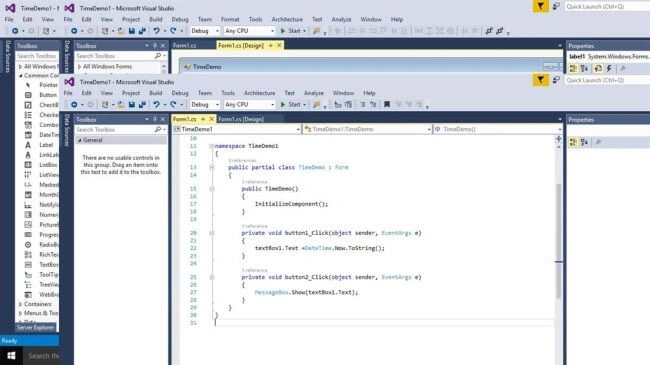Click Events lightning icon in designer window Properties

click(609, 68)
